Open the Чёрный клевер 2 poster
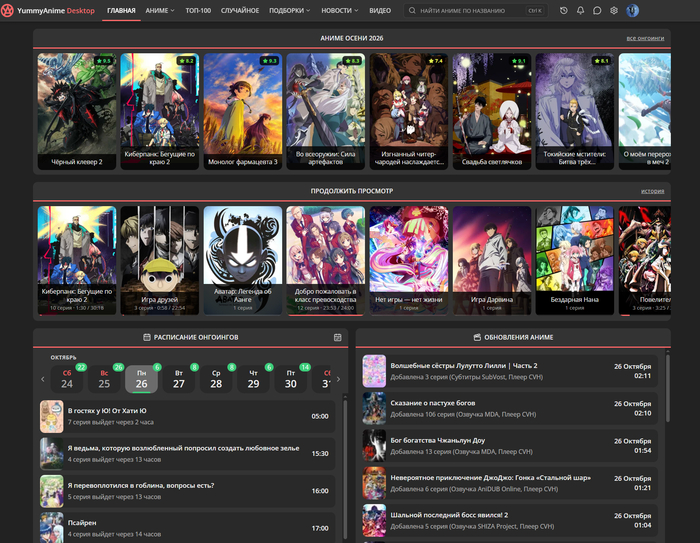Viewport: 700px width, 543px height. [77, 111]
